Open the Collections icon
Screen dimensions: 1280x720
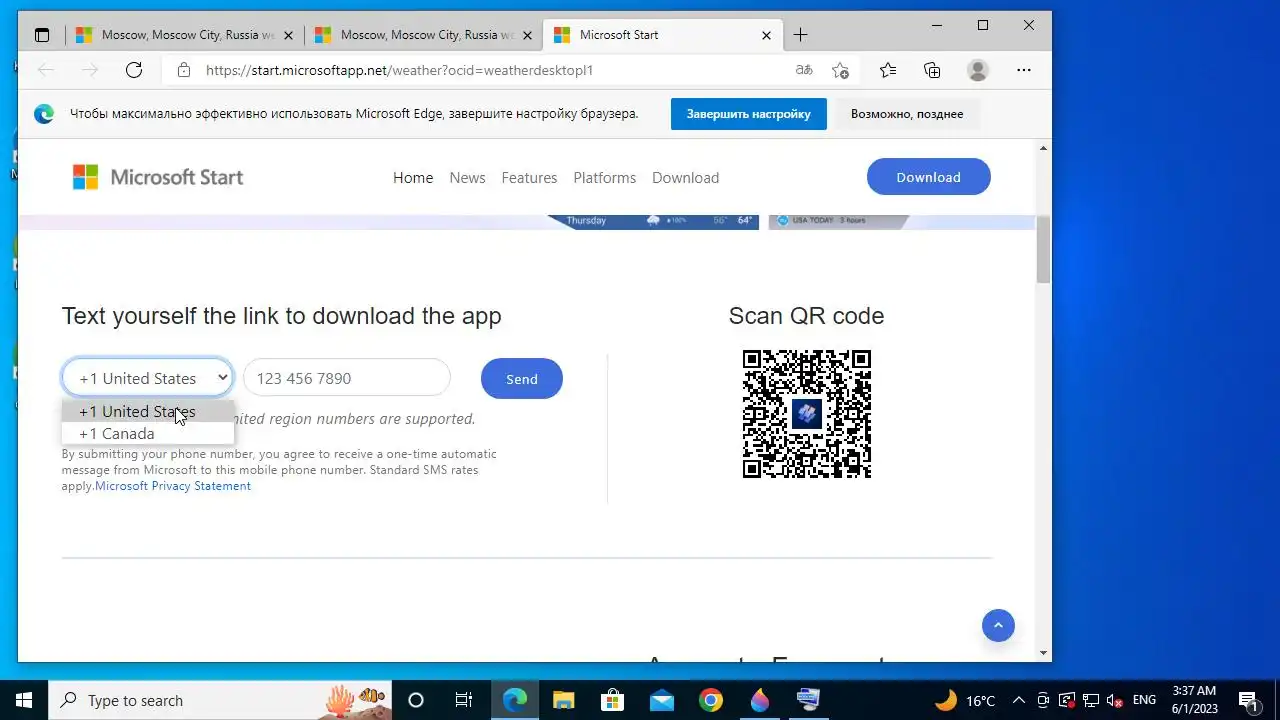(932, 70)
